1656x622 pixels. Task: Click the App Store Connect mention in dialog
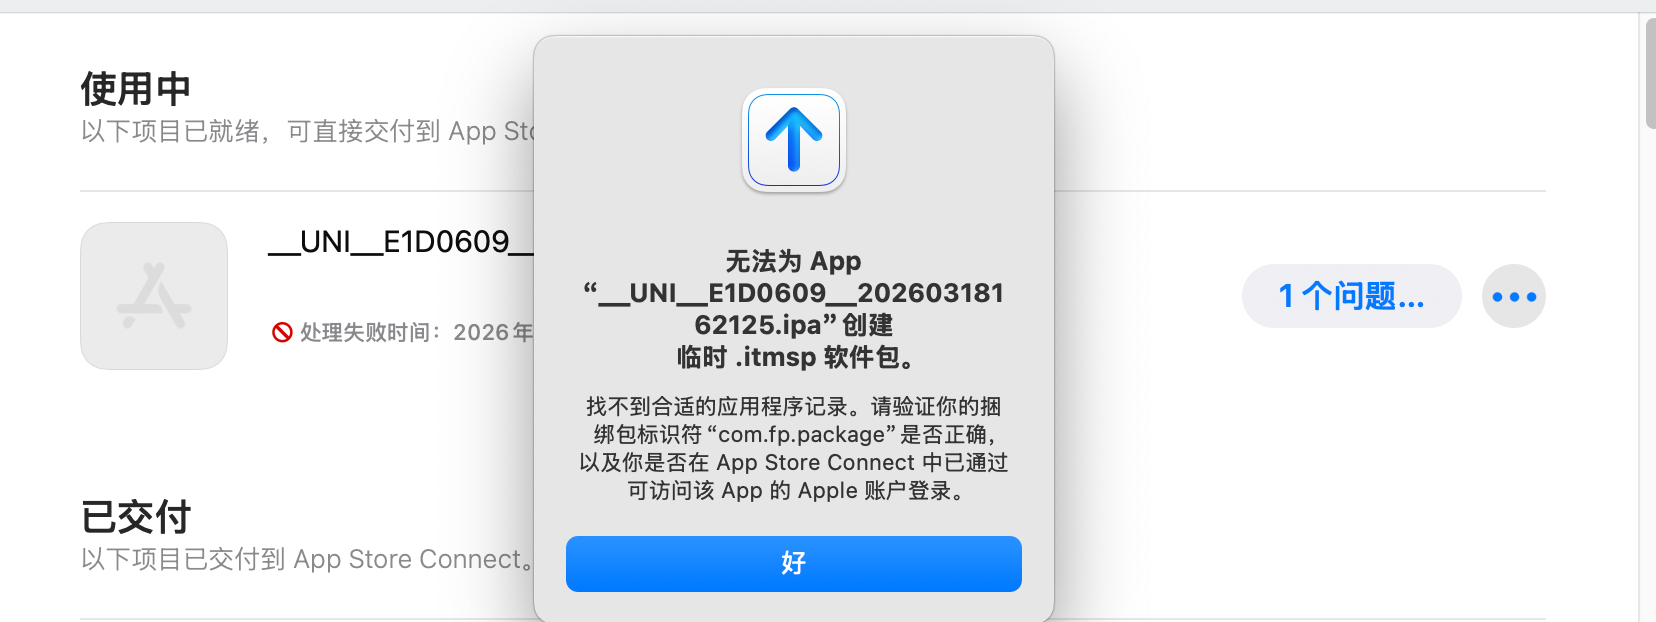816,463
